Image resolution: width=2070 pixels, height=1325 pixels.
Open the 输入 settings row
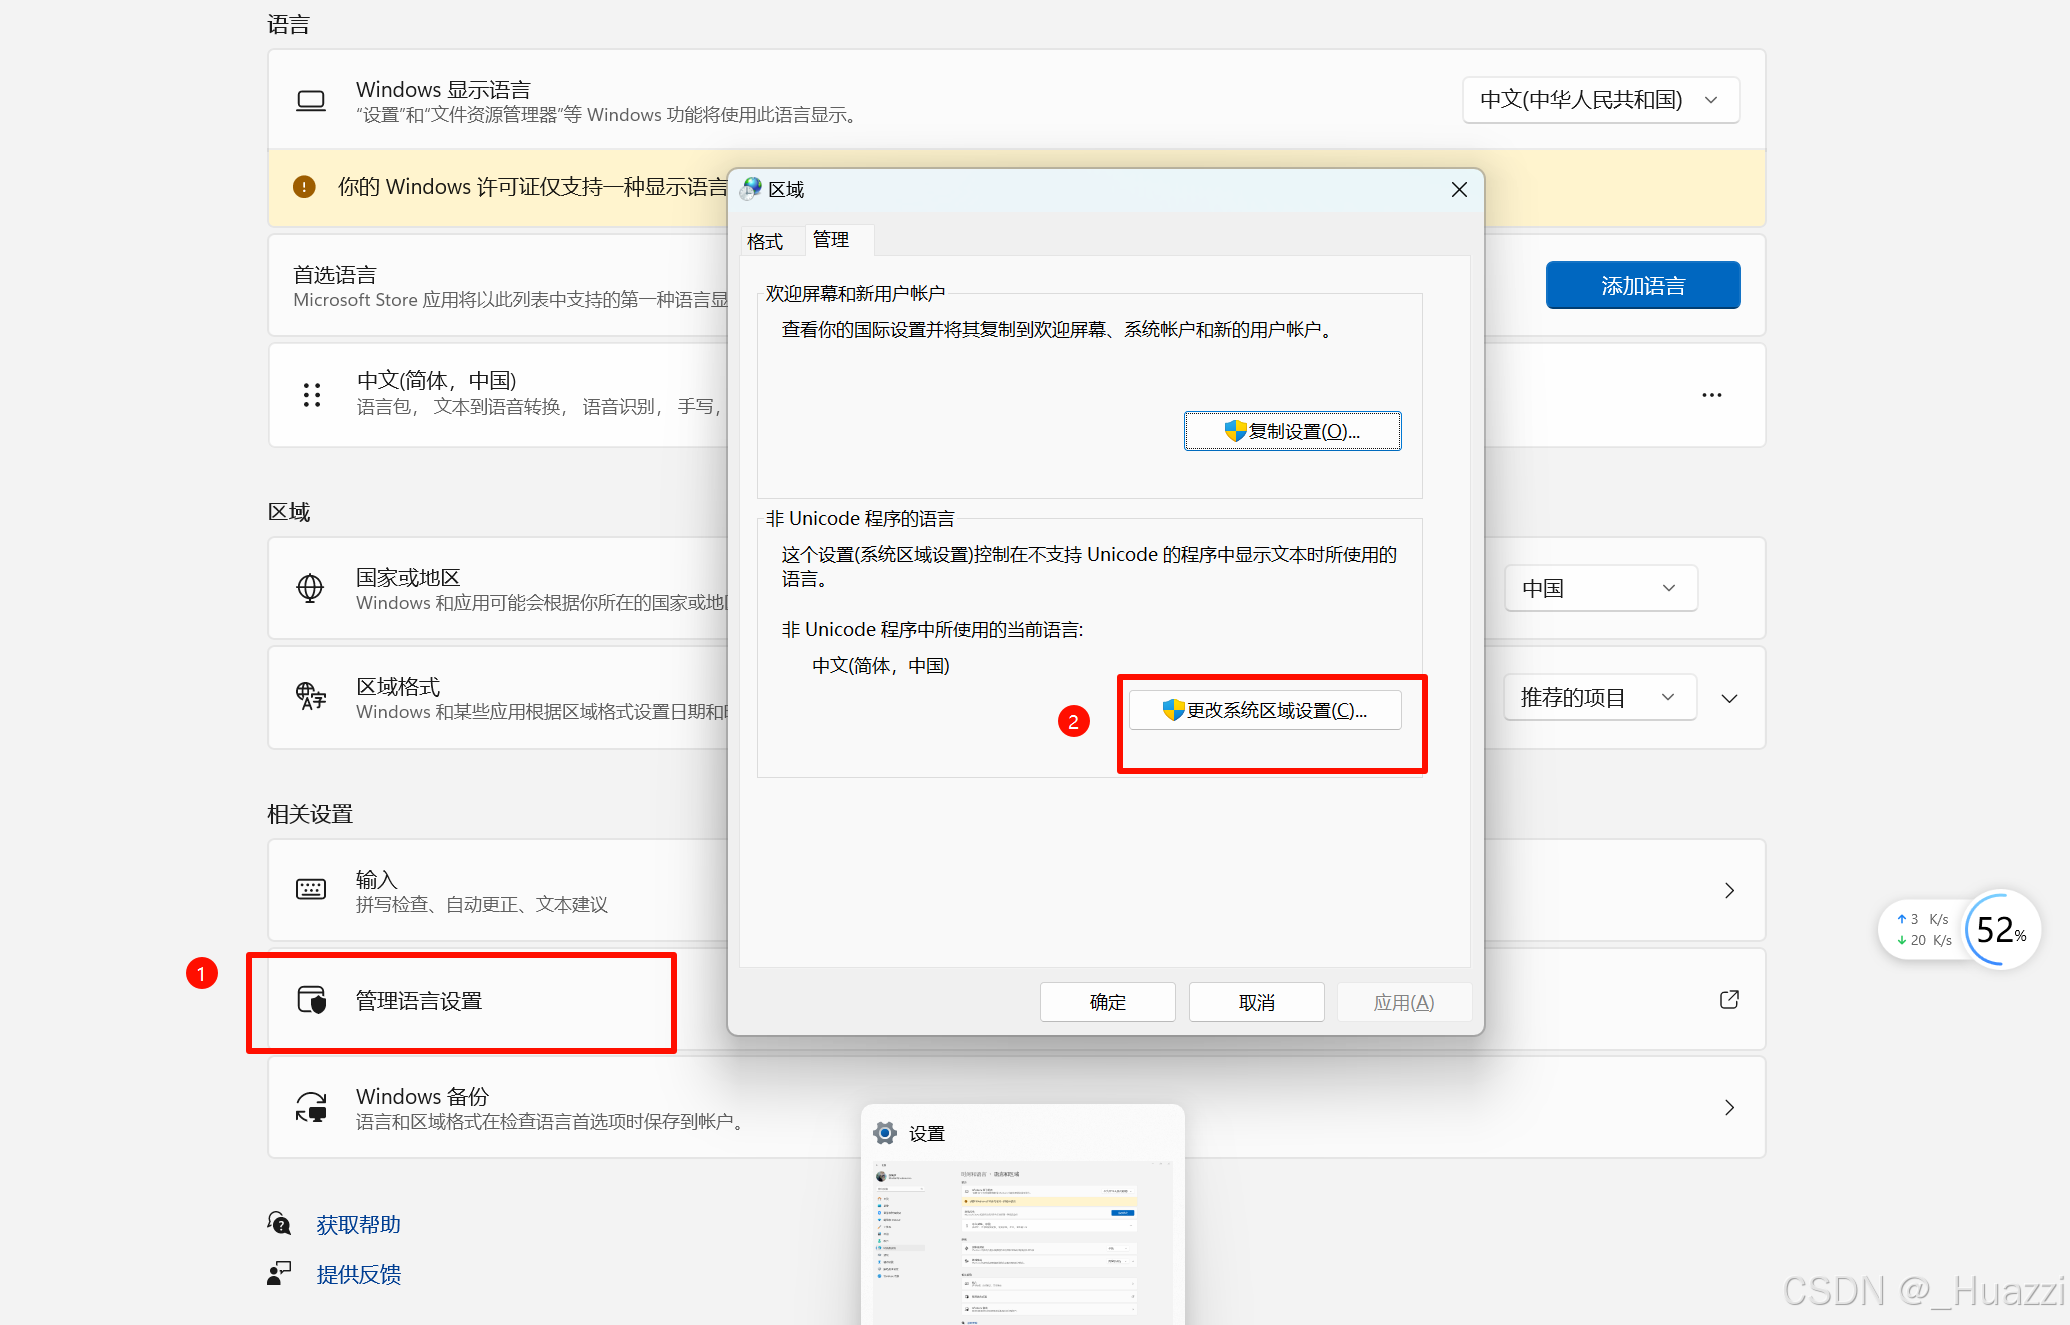(x=1016, y=890)
